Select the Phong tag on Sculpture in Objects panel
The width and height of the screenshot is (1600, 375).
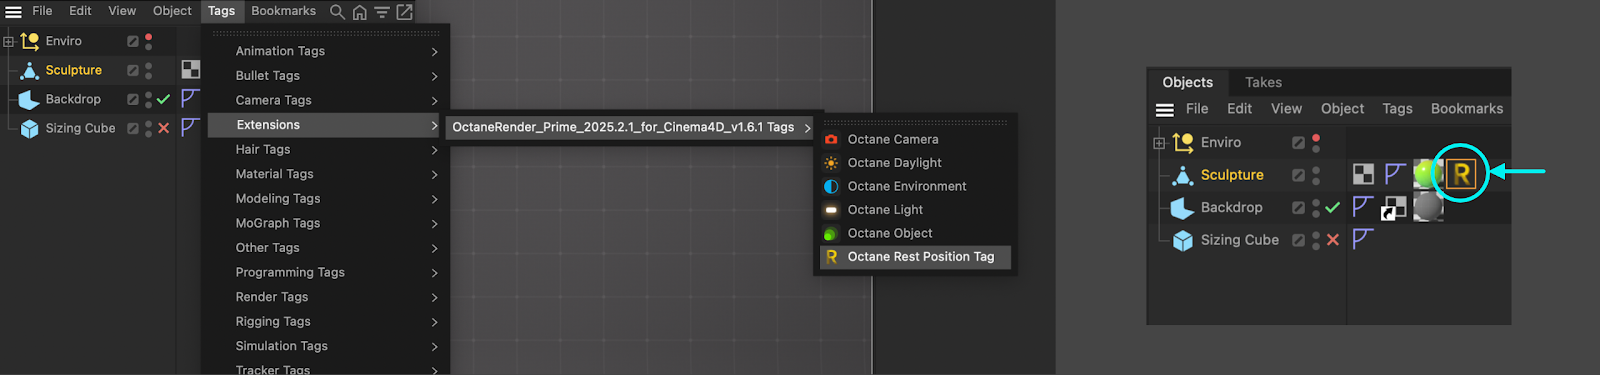1395,174
